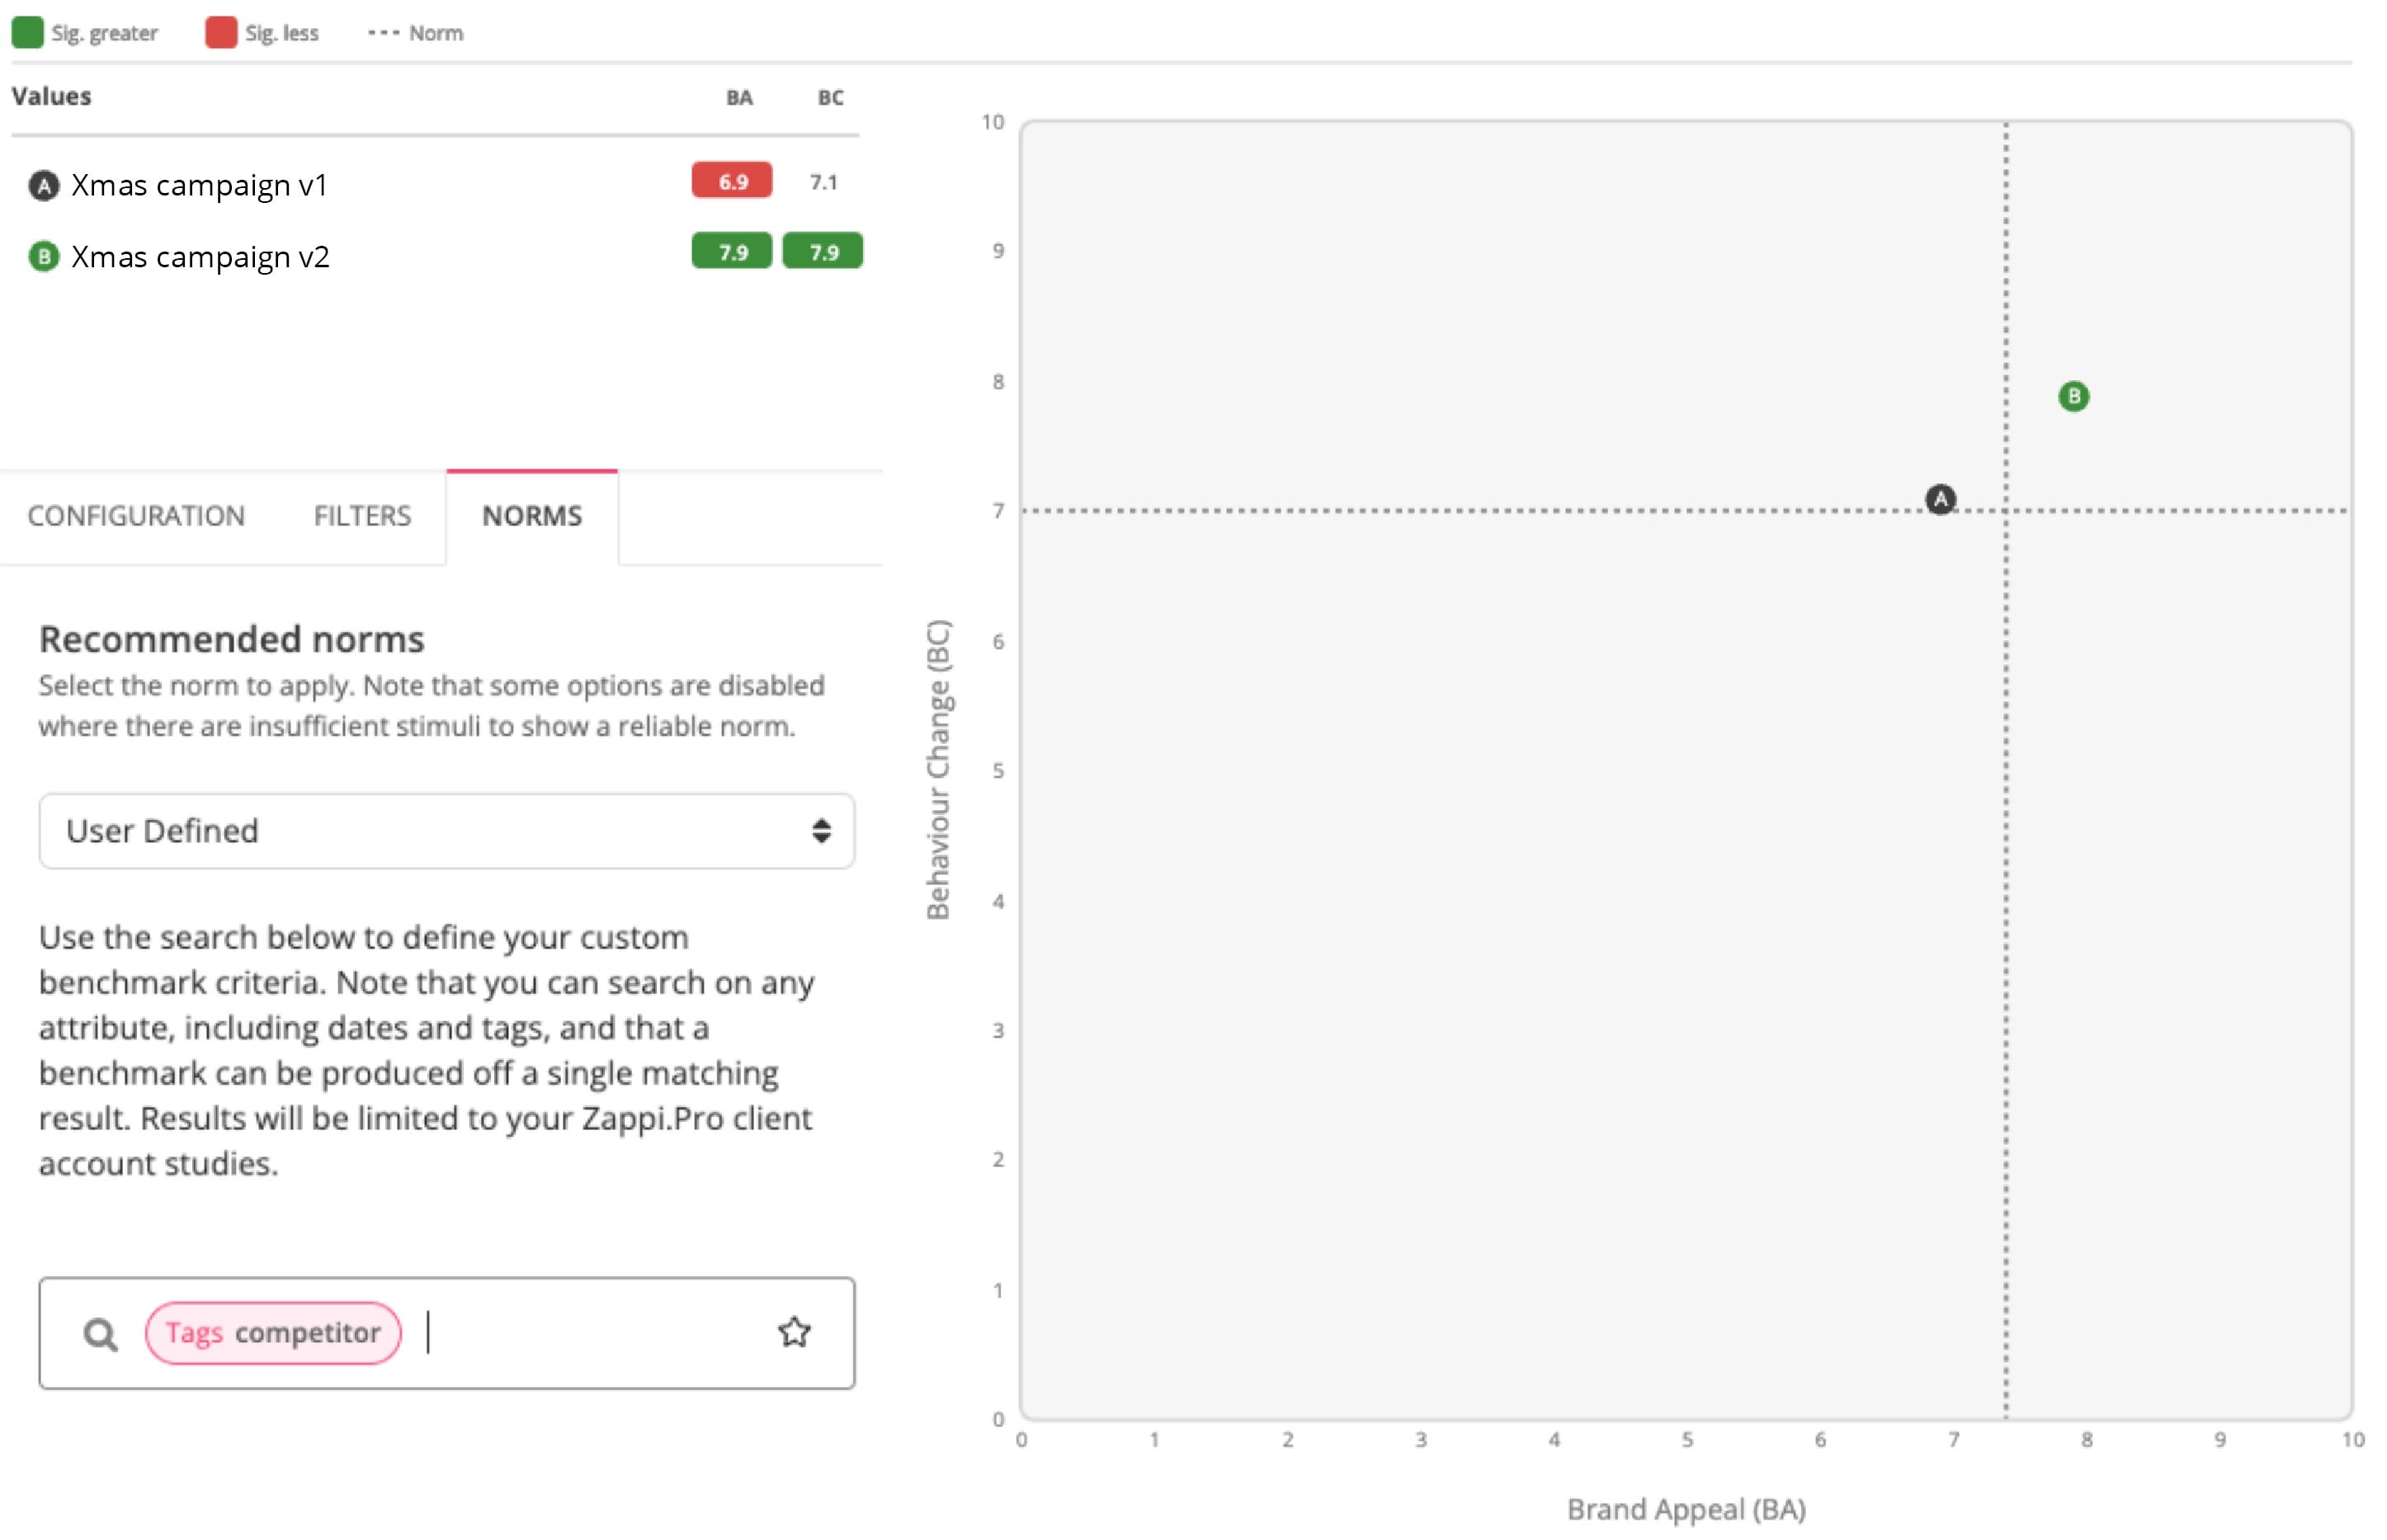
Task: Click the BA column header
Action: click(739, 98)
